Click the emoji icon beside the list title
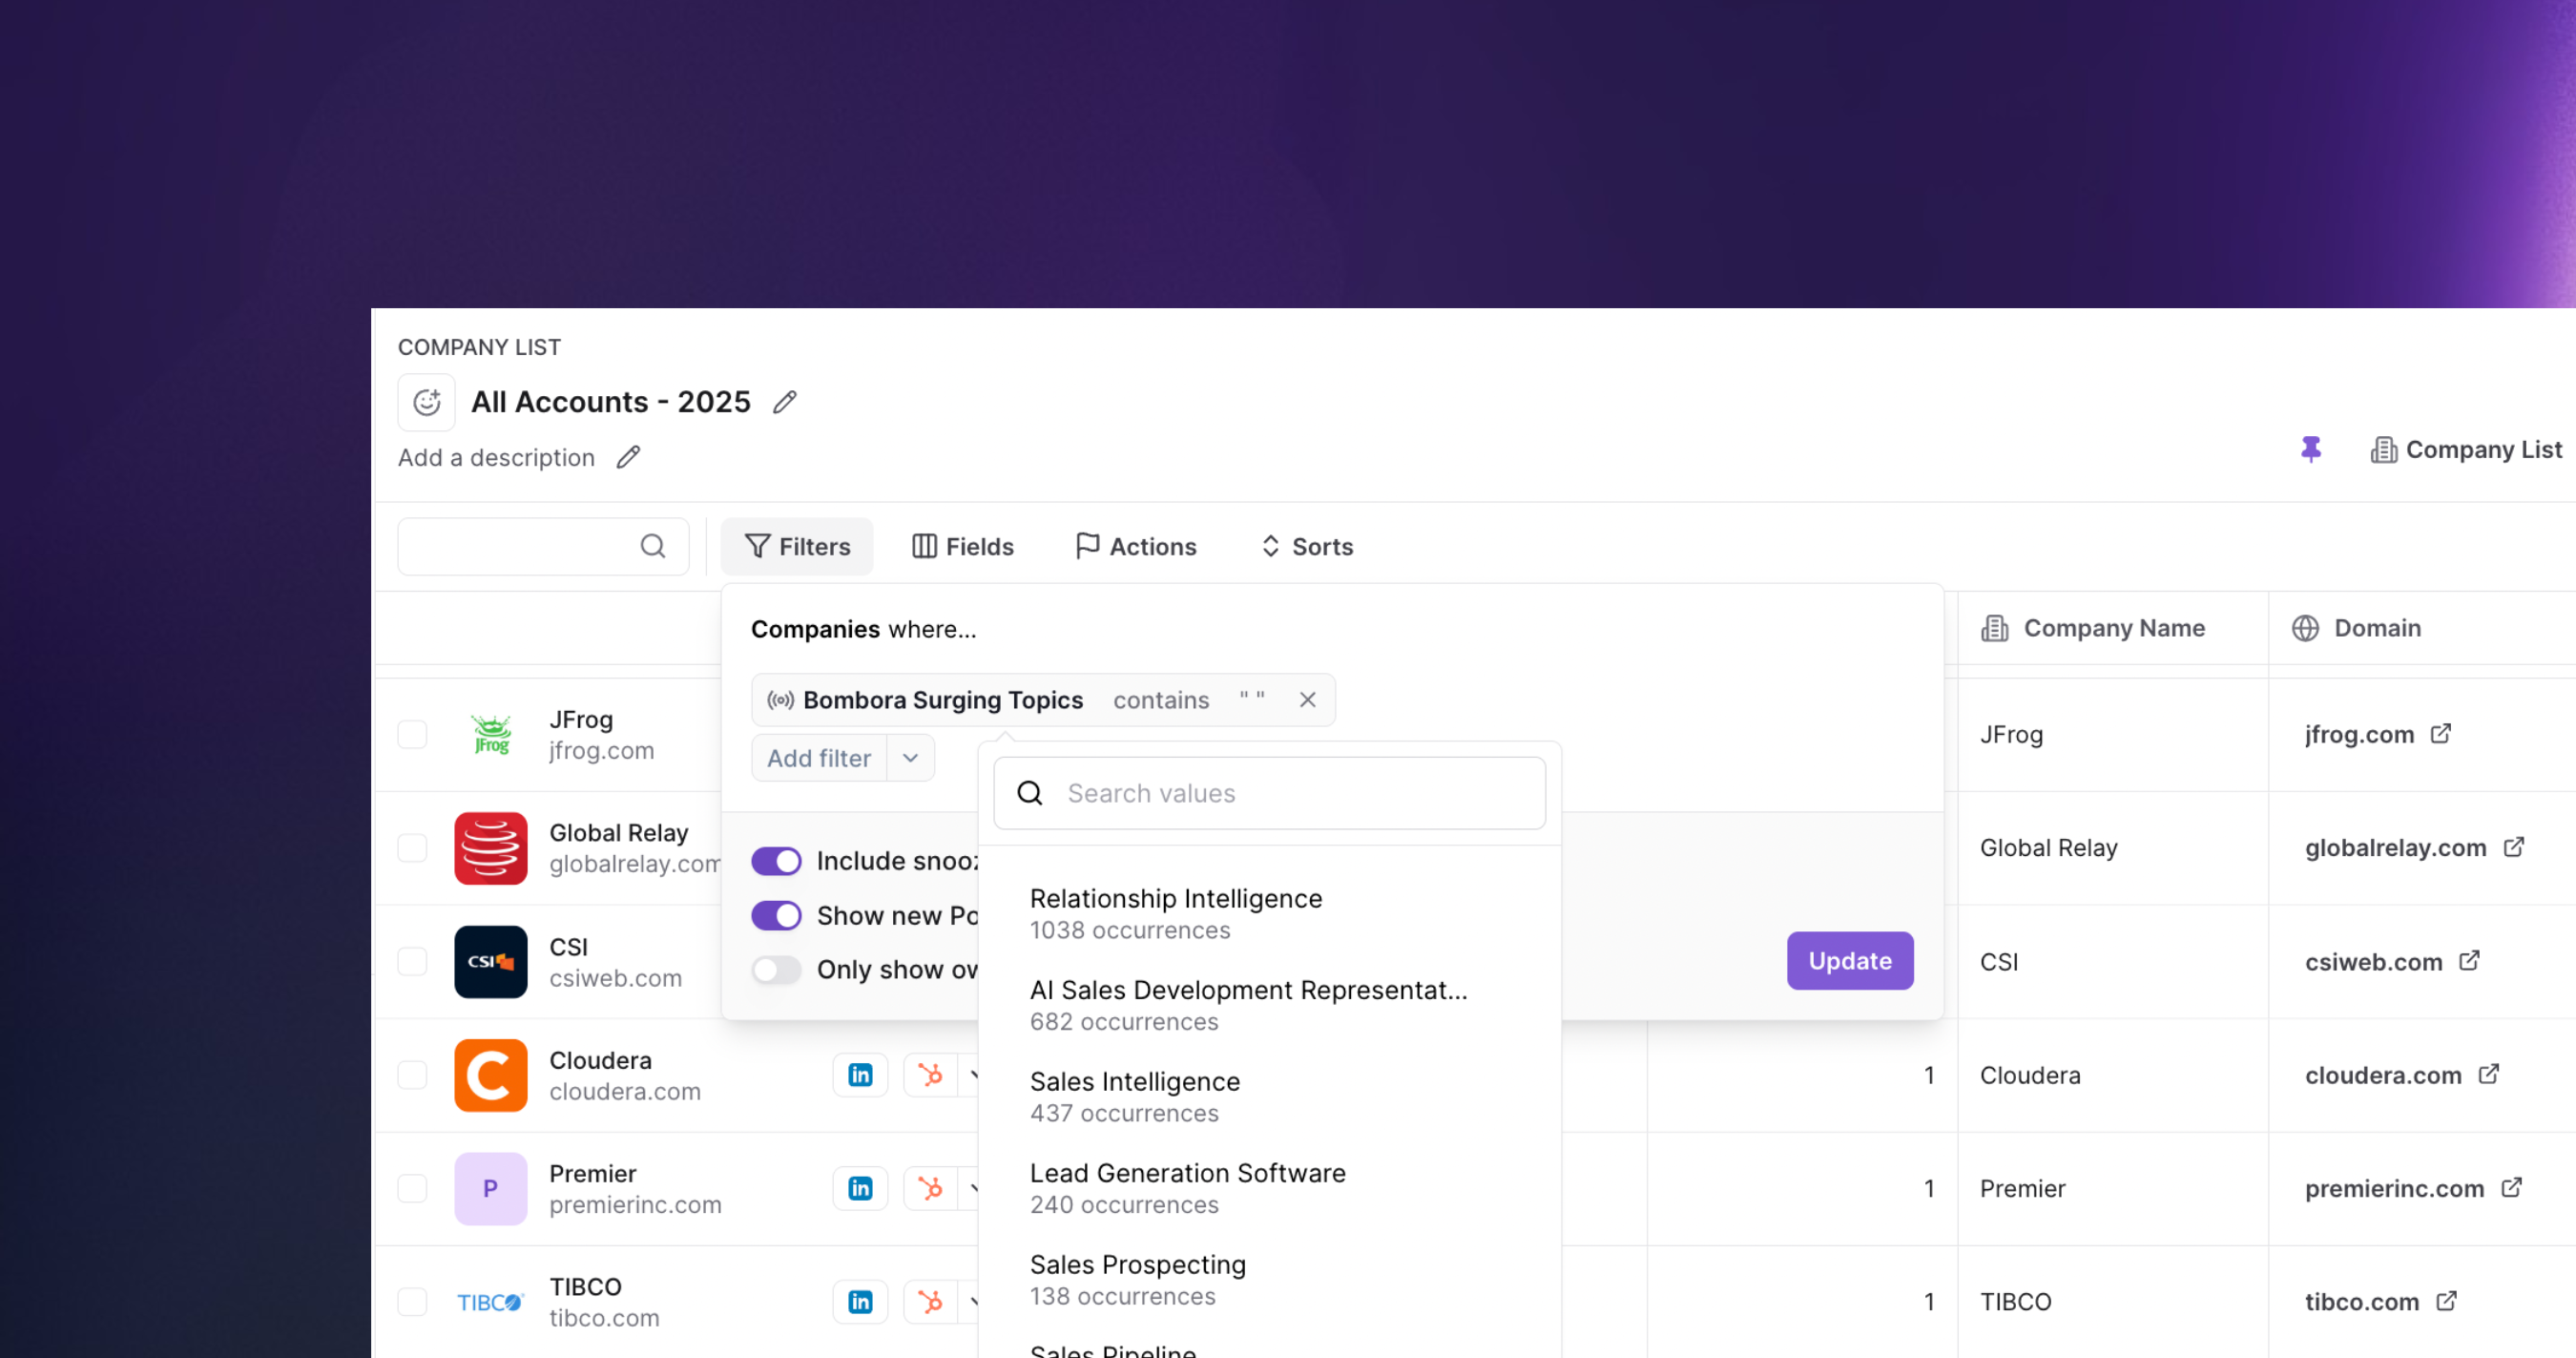Viewport: 2576px width, 1358px height. tap(427, 402)
